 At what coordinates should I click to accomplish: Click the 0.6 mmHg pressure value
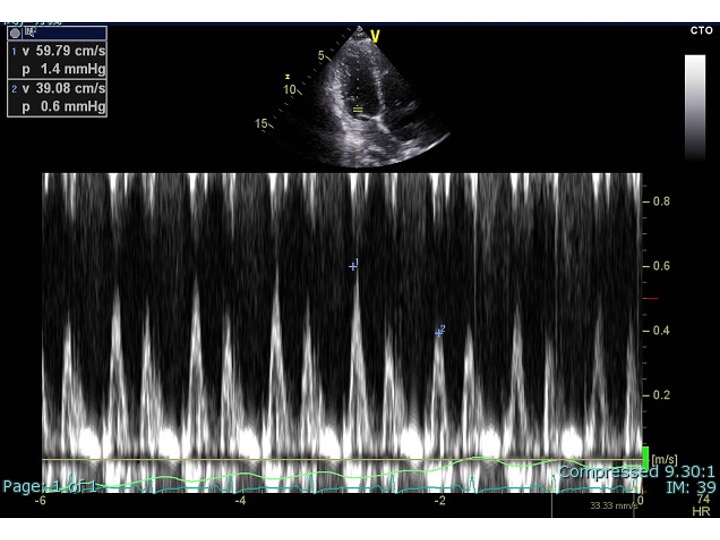(x=62, y=106)
